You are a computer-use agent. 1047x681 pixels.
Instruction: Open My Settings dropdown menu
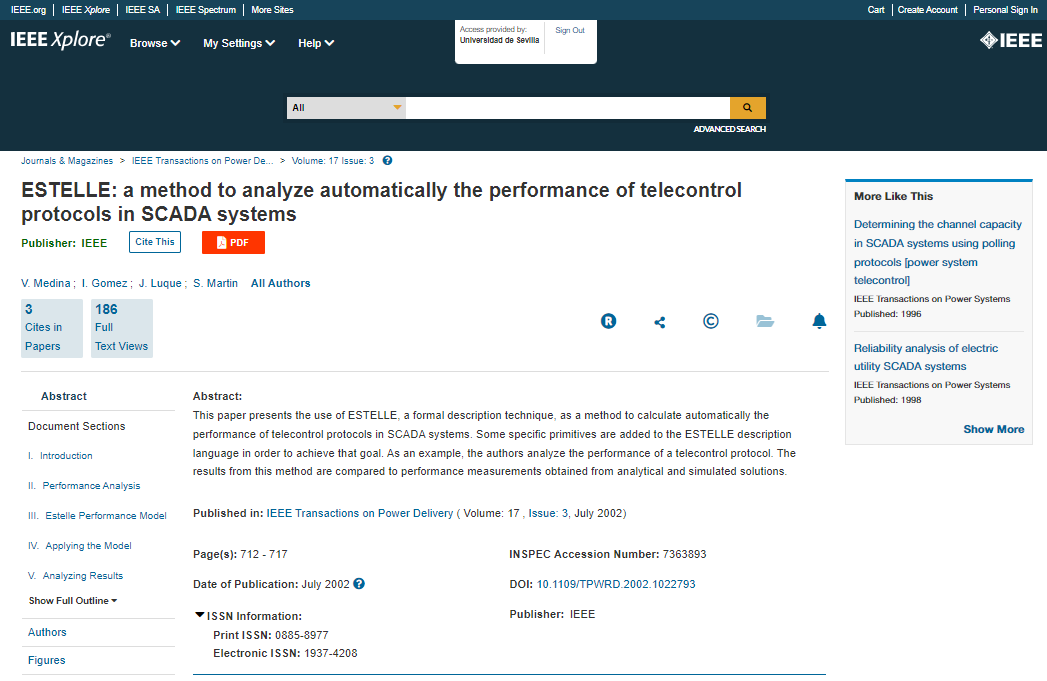point(239,43)
